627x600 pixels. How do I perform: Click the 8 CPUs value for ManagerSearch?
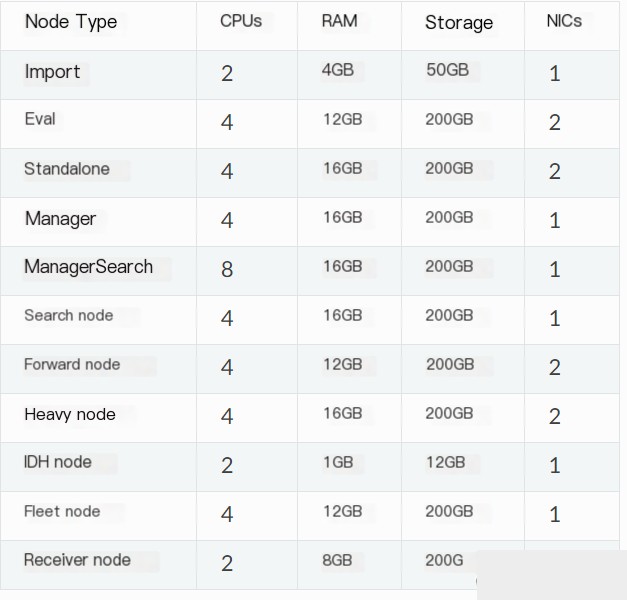(227, 269)
